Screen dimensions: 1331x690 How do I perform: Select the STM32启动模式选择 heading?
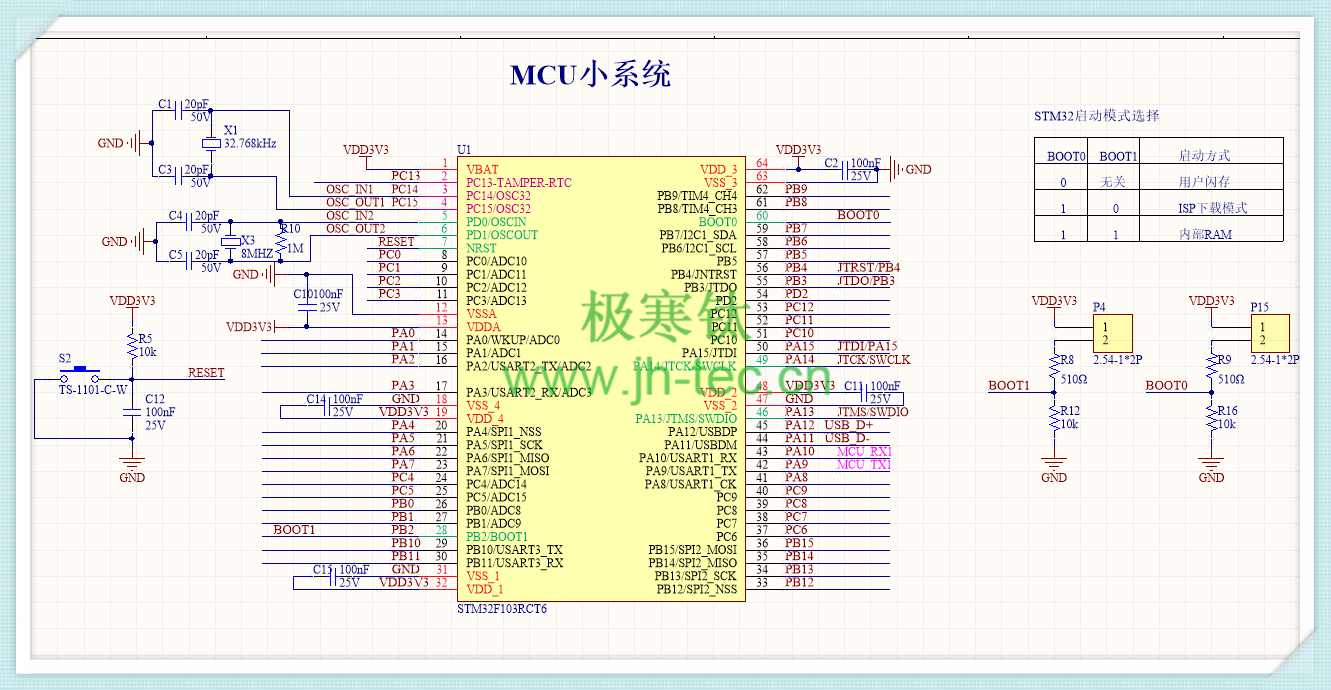1097,116
